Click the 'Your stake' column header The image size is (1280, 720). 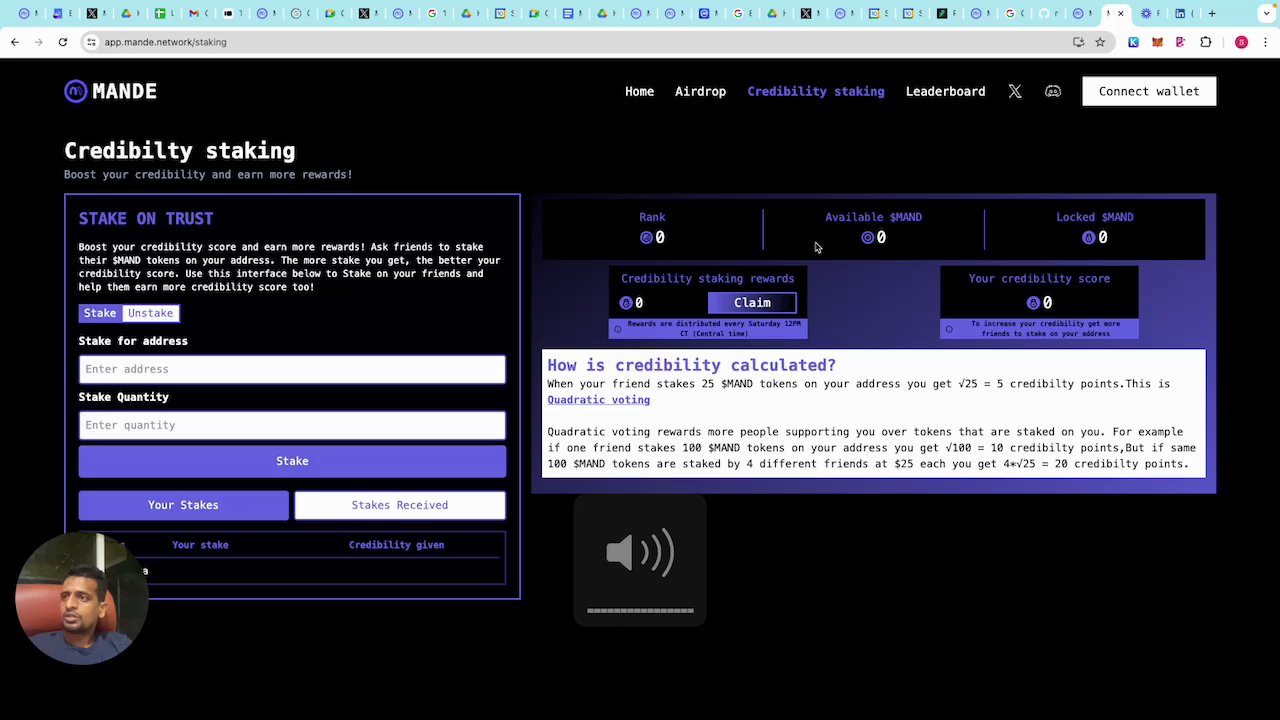[200, 545]
